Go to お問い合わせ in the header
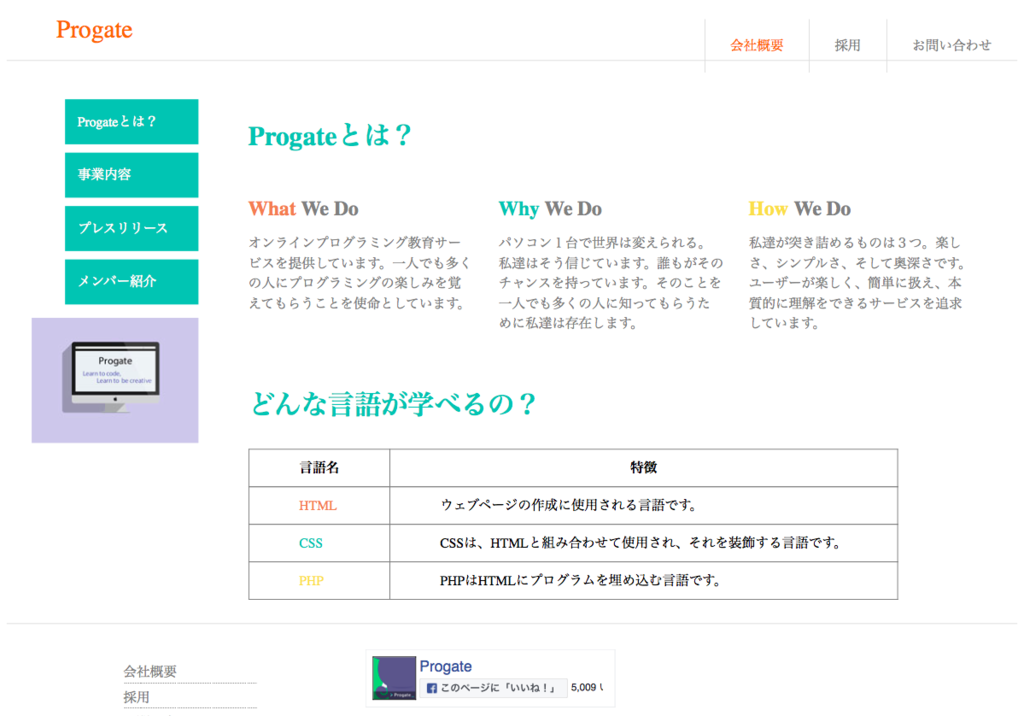Viewport: 1024px width, 716px height. 952,45
